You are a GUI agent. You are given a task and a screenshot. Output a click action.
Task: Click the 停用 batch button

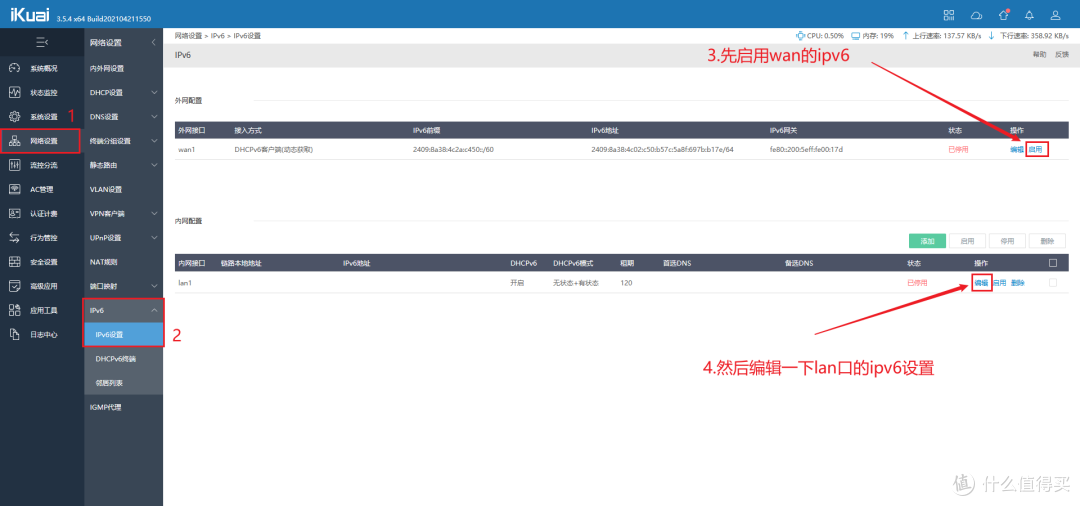1007,241
